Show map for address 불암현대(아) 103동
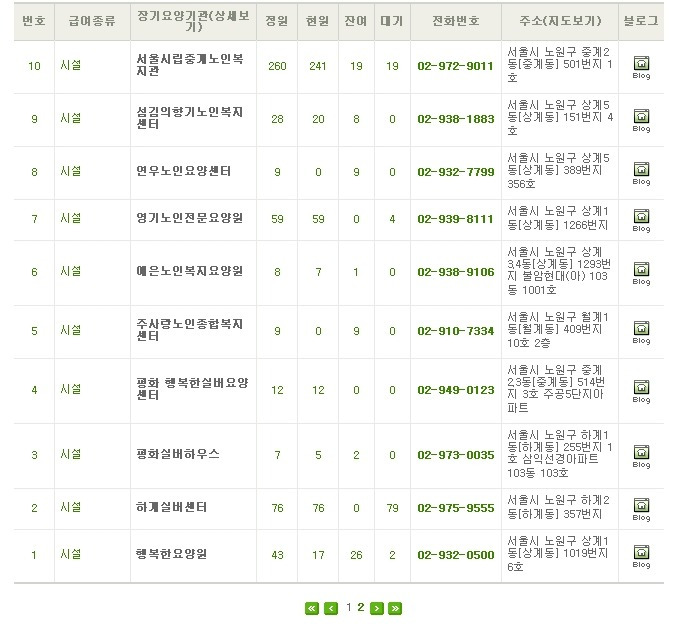The height and width of the screenshot is (630, 679). coord(559,271)
